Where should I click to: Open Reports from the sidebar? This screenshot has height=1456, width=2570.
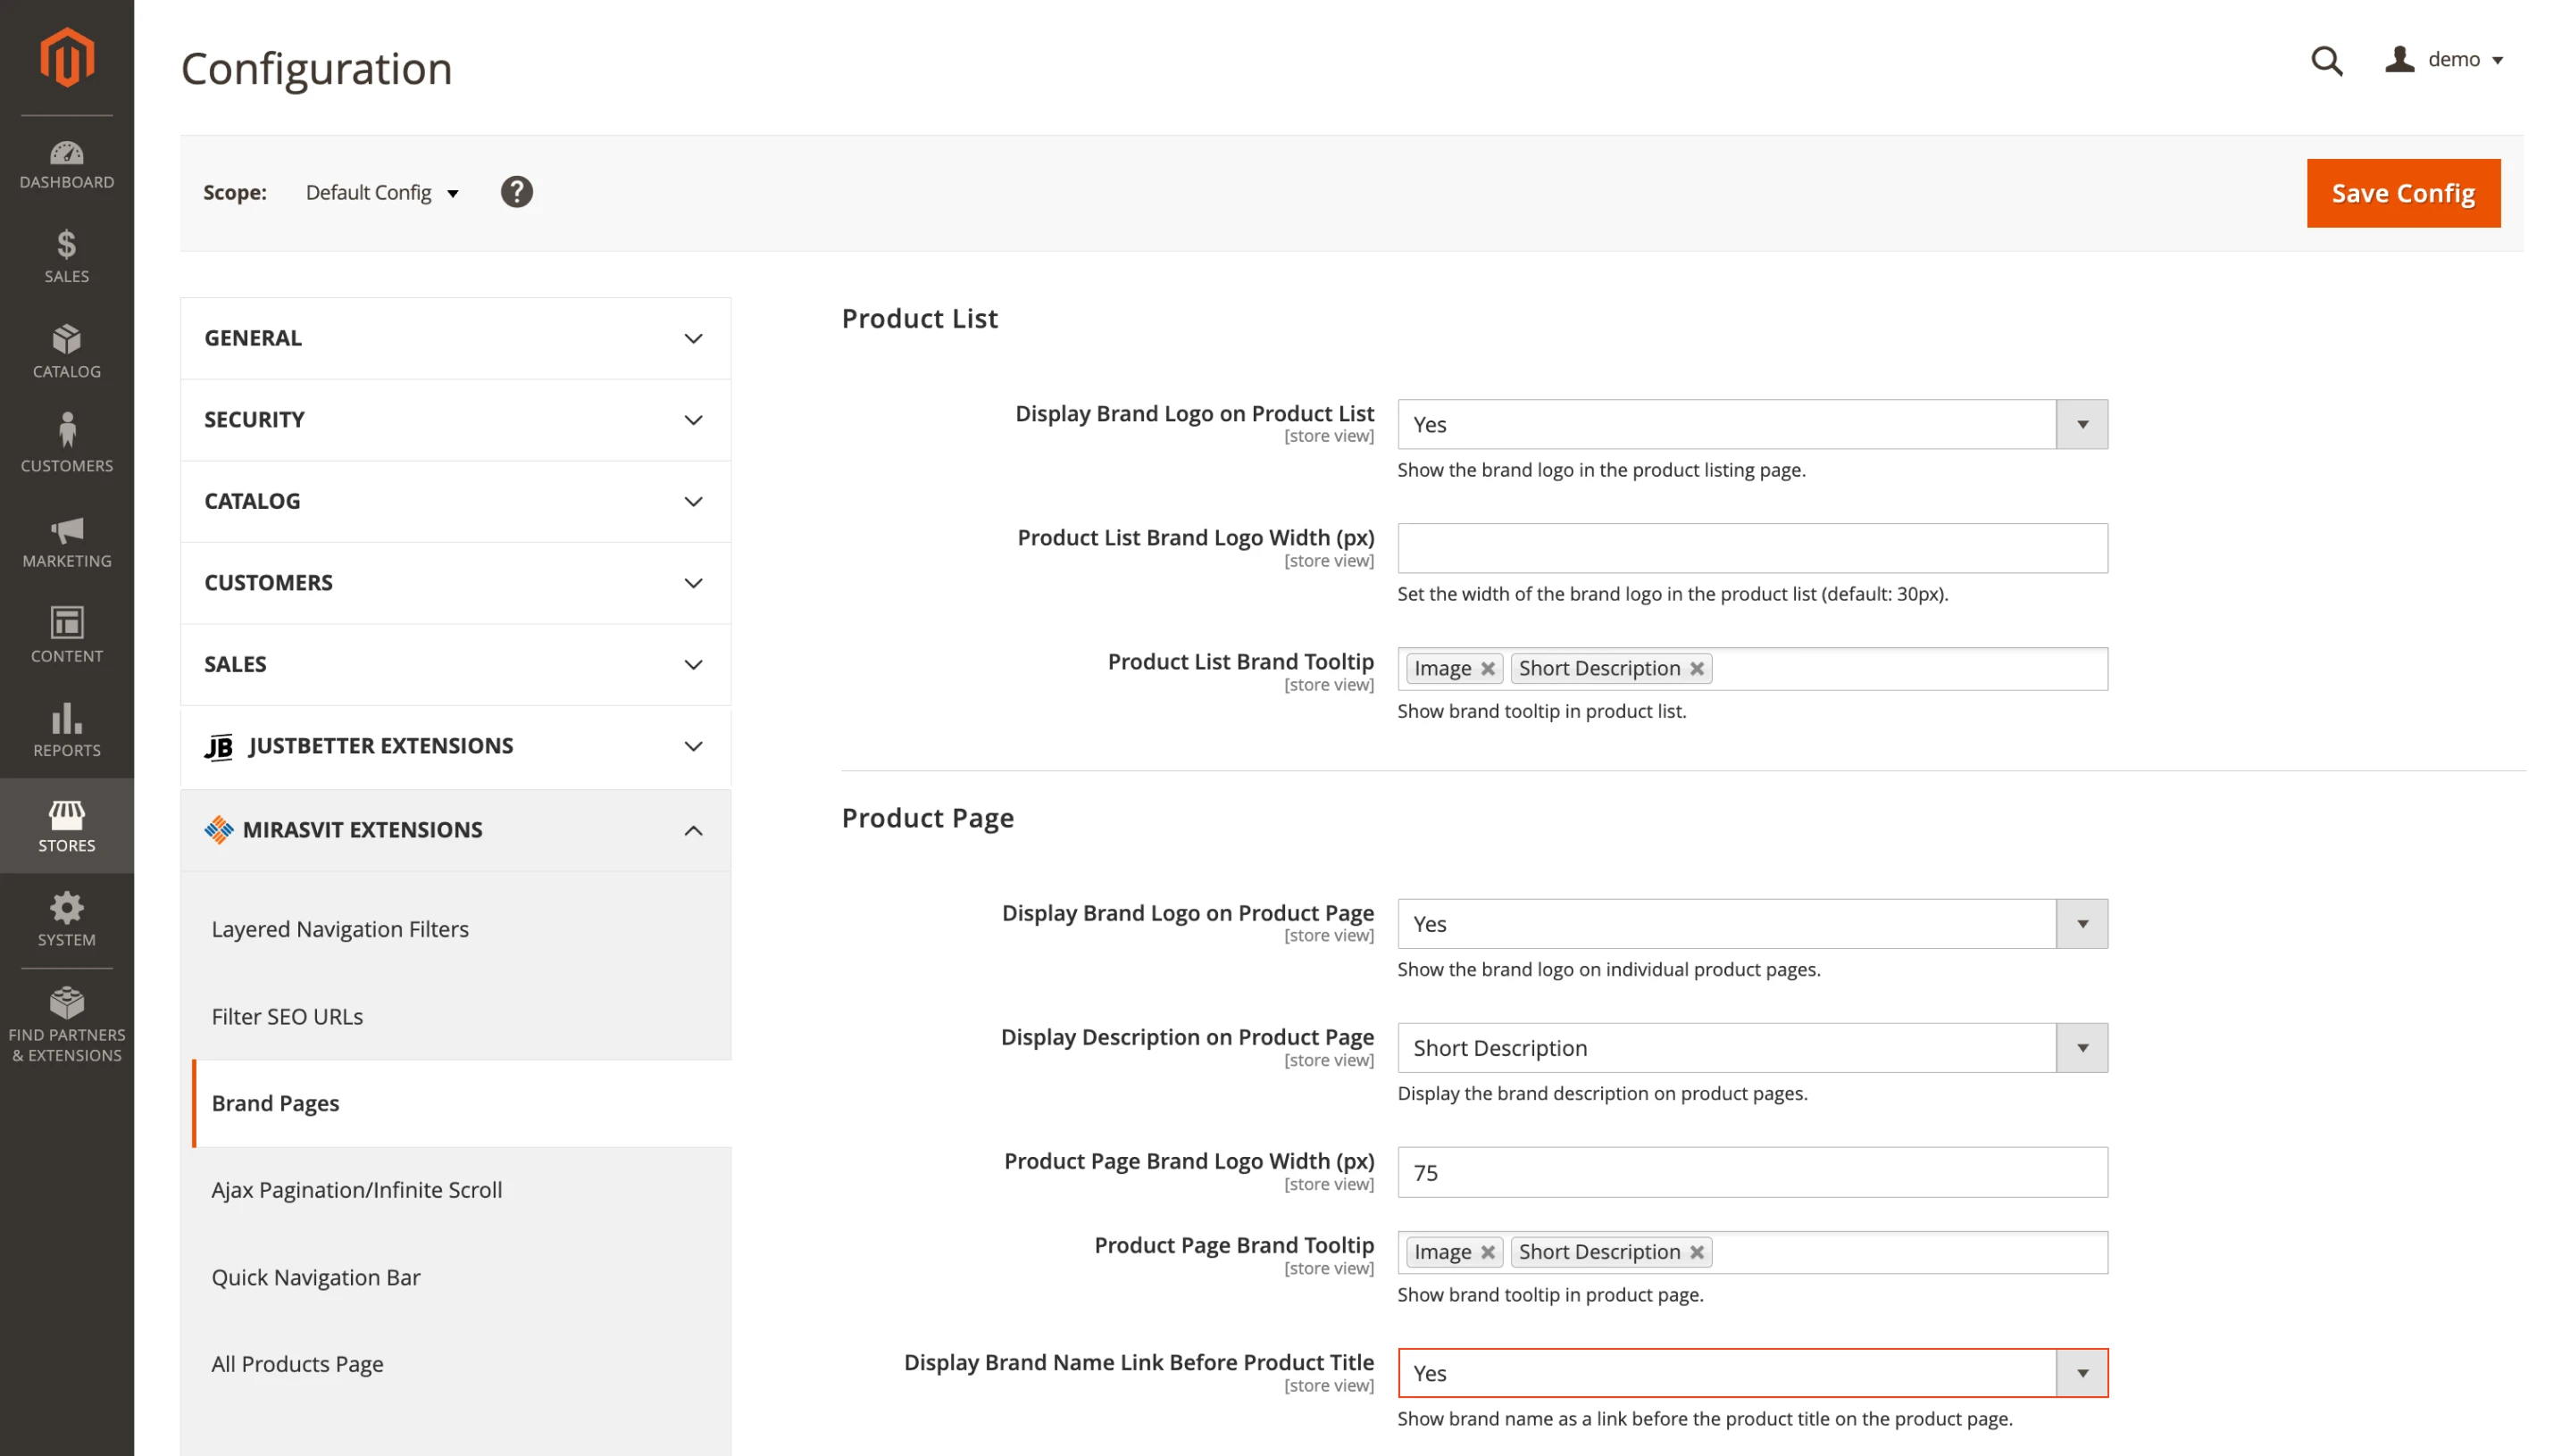(x=66, y=730)
